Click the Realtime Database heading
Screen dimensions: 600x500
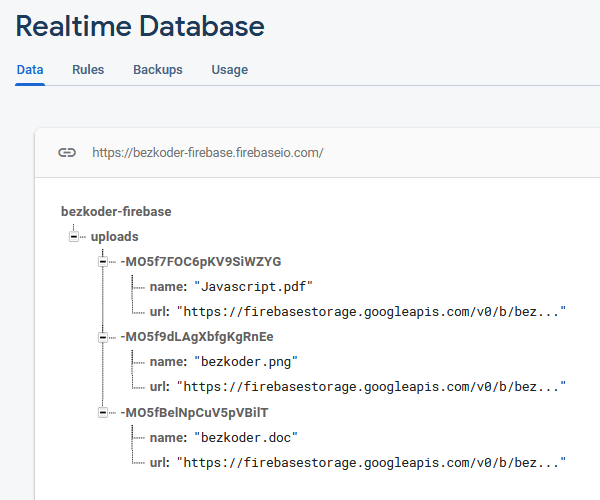coord(140,26)
